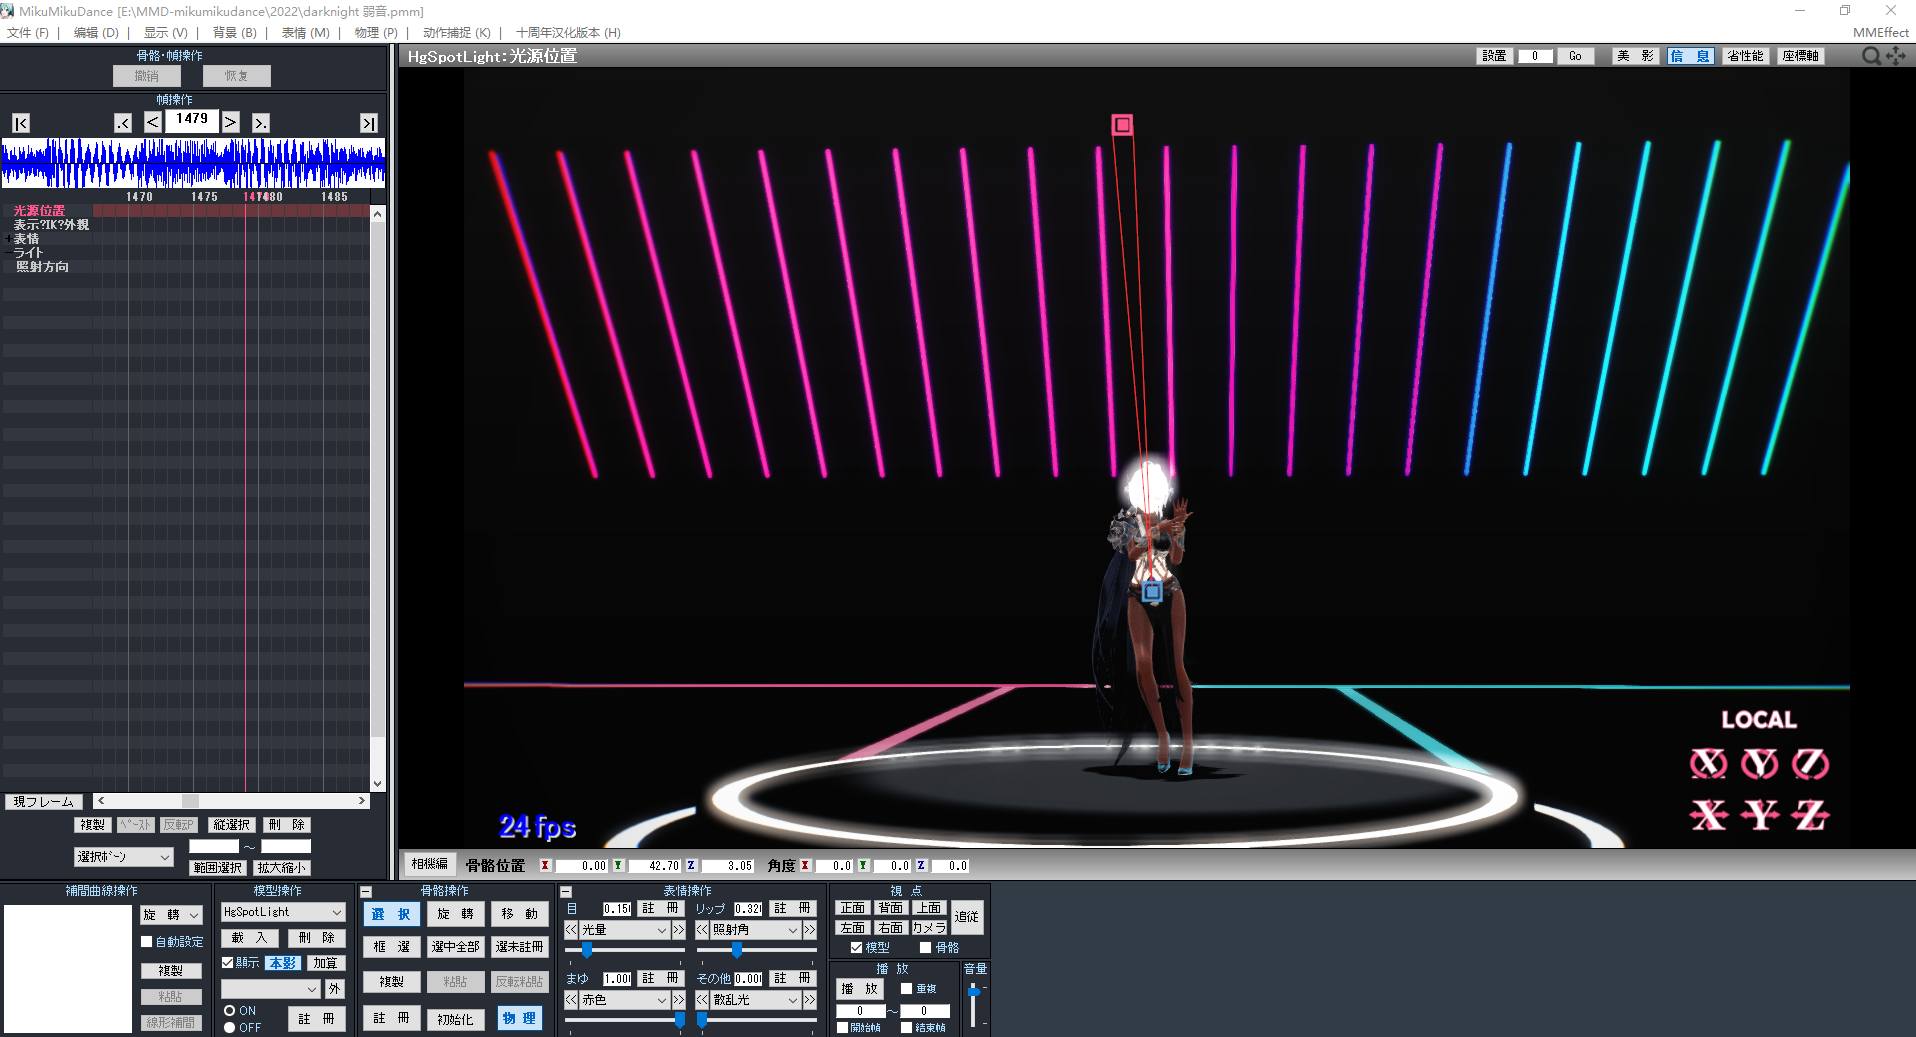
Task: Click the green local Y axis icon in viewport
Action: coord(1760,815)
